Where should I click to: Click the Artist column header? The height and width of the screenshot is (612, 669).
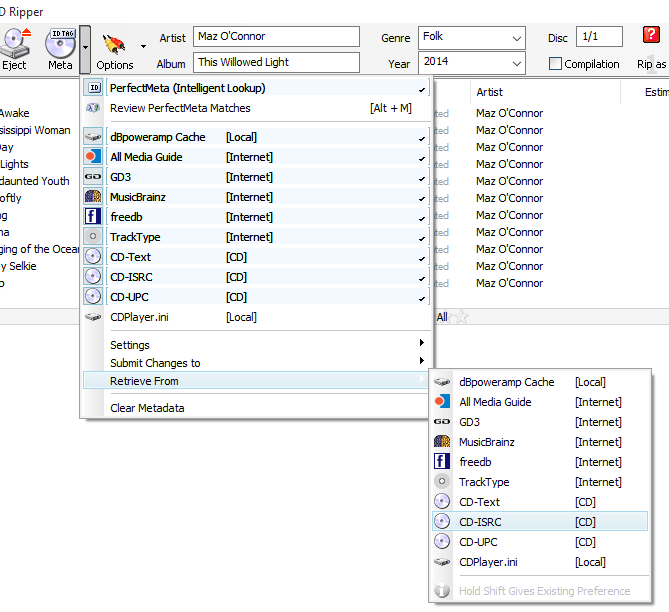pos(490,92)
